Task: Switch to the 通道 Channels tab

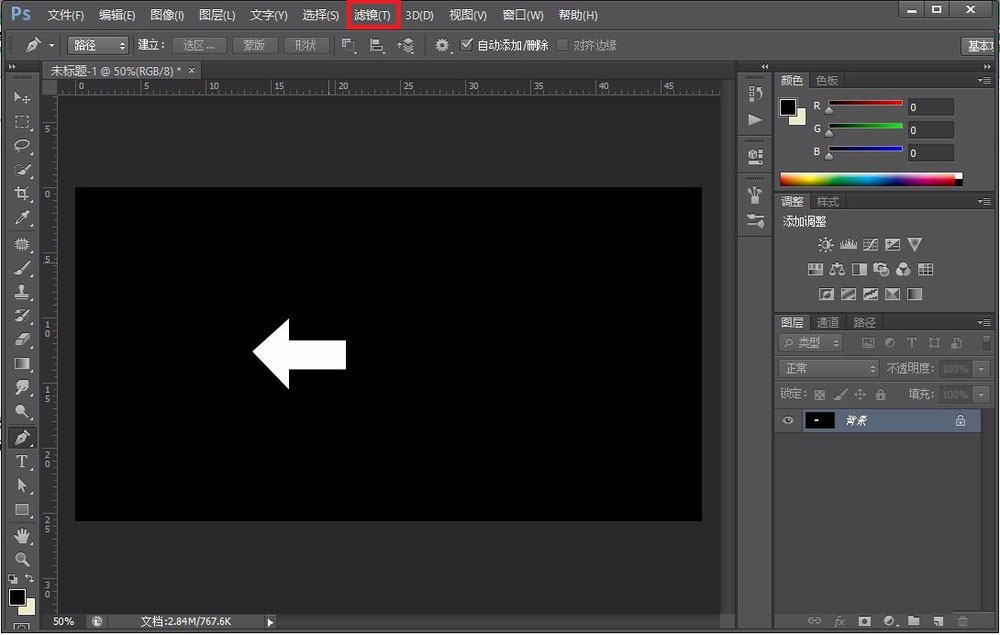Action: (x=828, y=323)
